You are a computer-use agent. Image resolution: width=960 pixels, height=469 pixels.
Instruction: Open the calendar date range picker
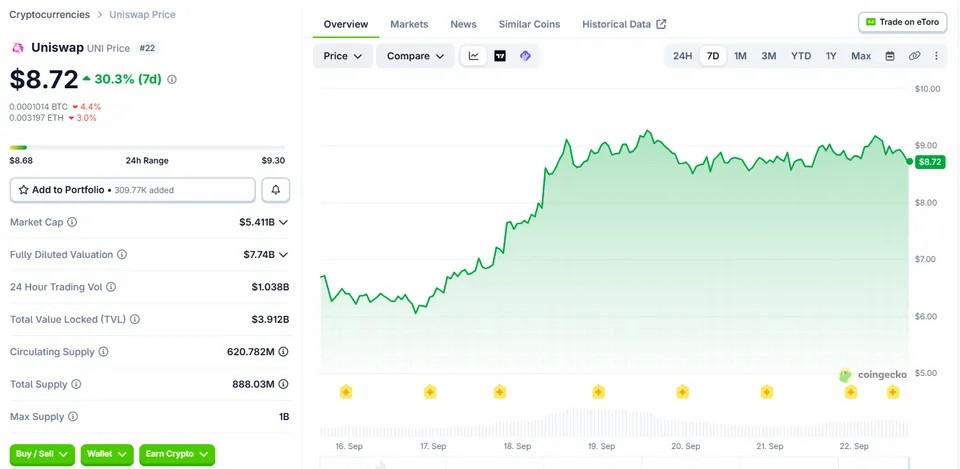[x=890, y=56]
